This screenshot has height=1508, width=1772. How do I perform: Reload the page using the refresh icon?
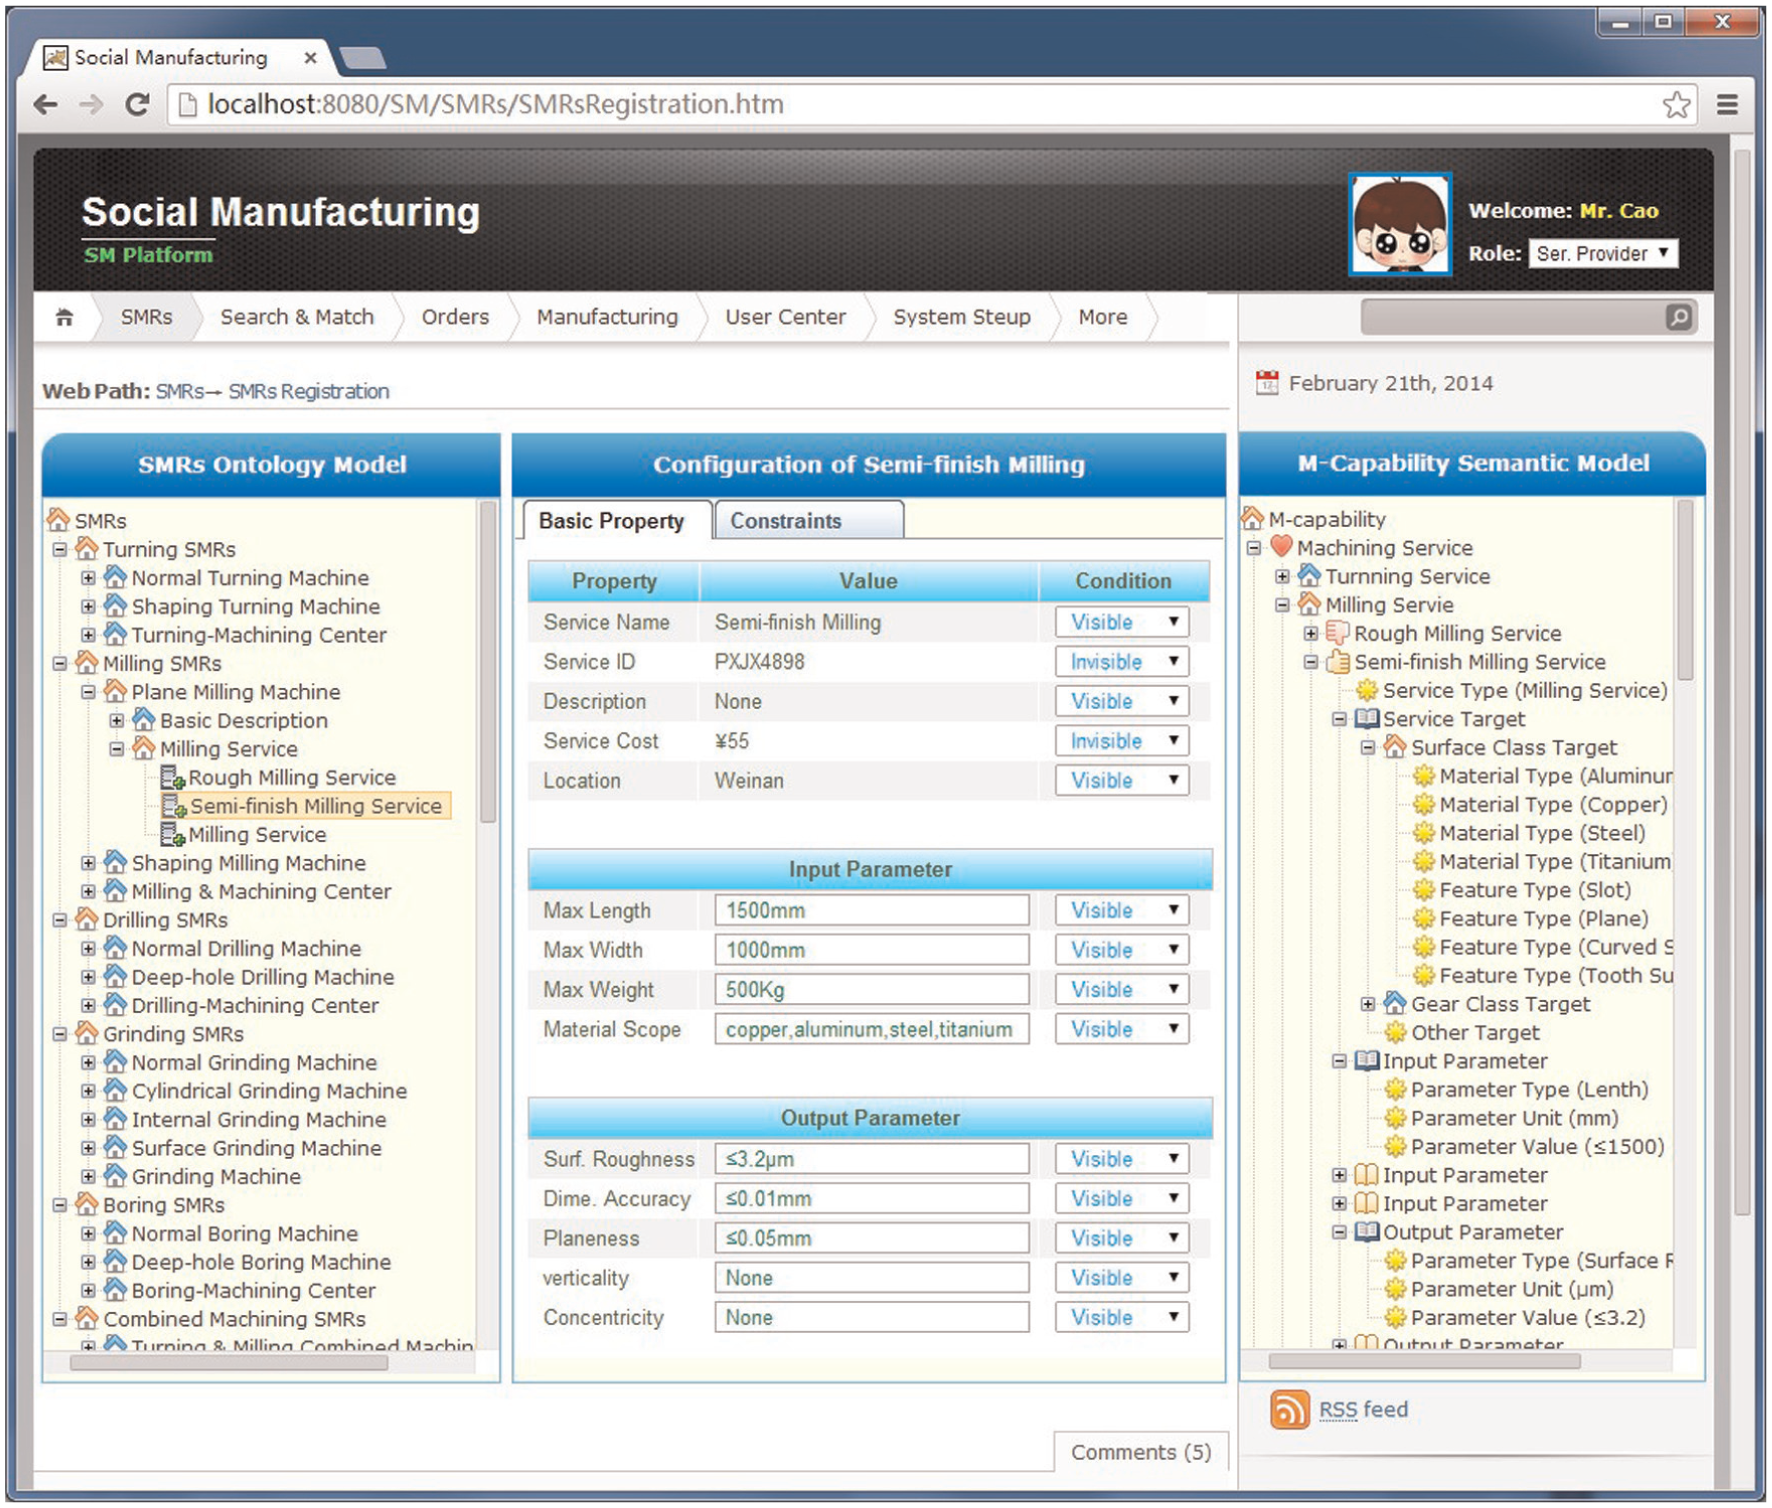(138, 104)
